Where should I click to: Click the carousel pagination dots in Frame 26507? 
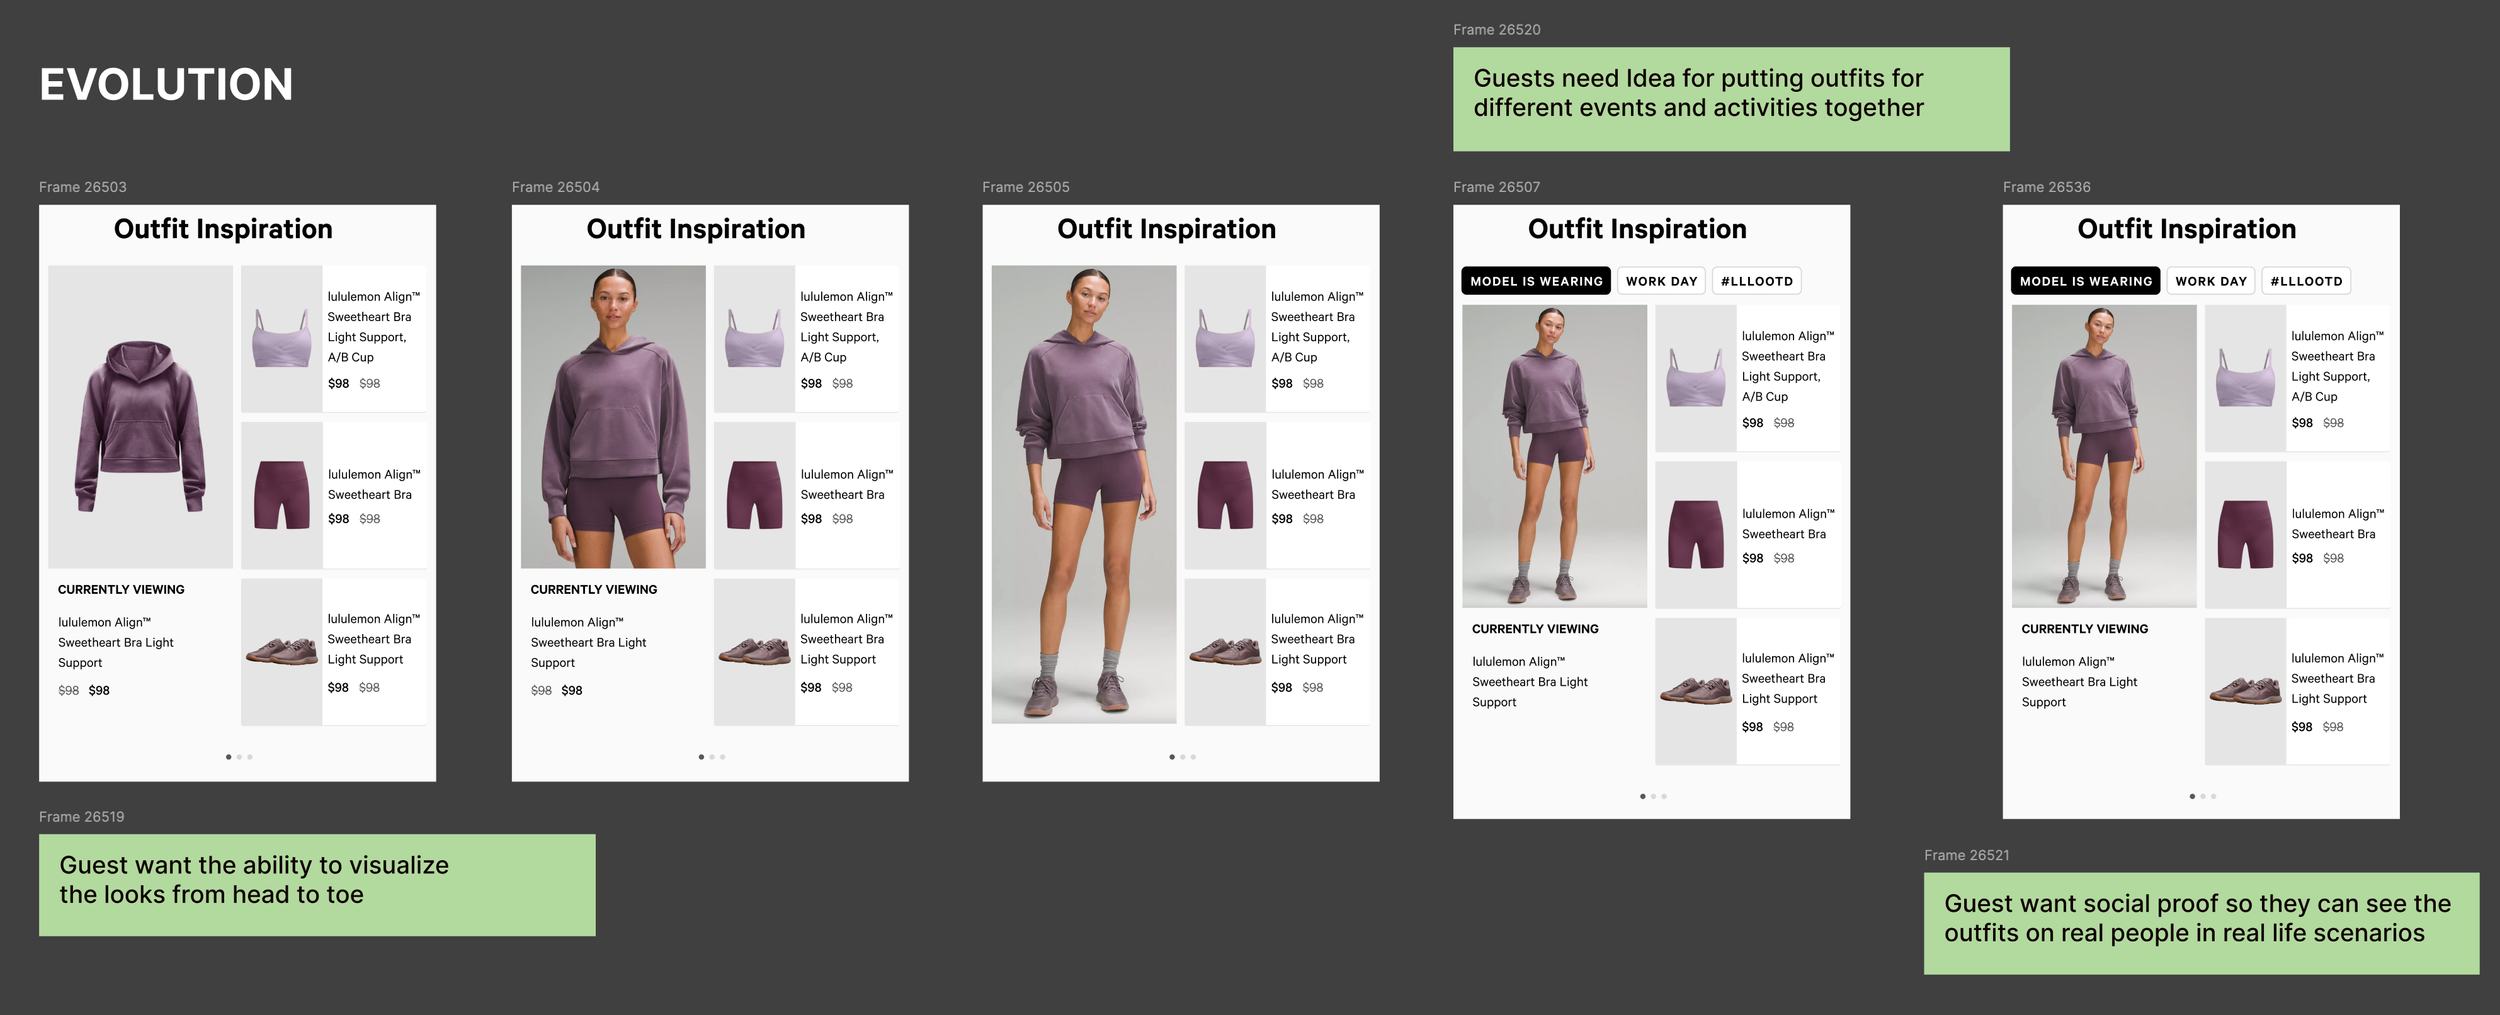pyautogui.click(x=1653, y=796)
